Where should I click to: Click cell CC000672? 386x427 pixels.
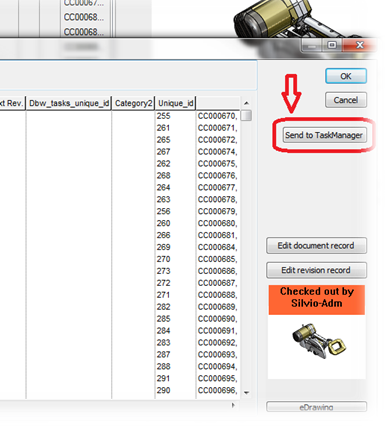coord(218,140)
